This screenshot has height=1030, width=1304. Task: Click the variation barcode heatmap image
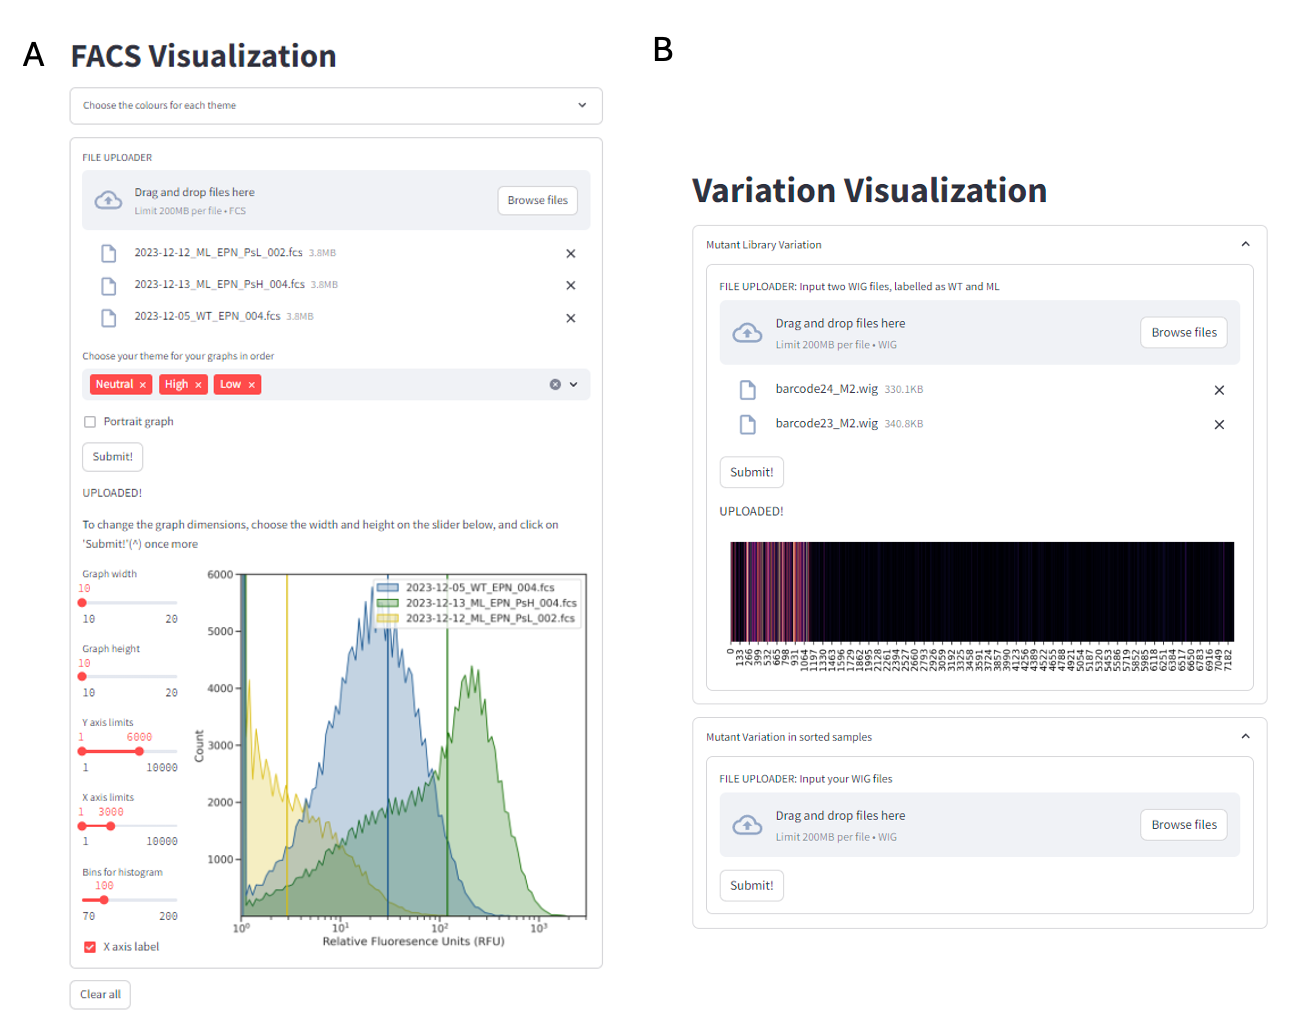click(981, 591)
